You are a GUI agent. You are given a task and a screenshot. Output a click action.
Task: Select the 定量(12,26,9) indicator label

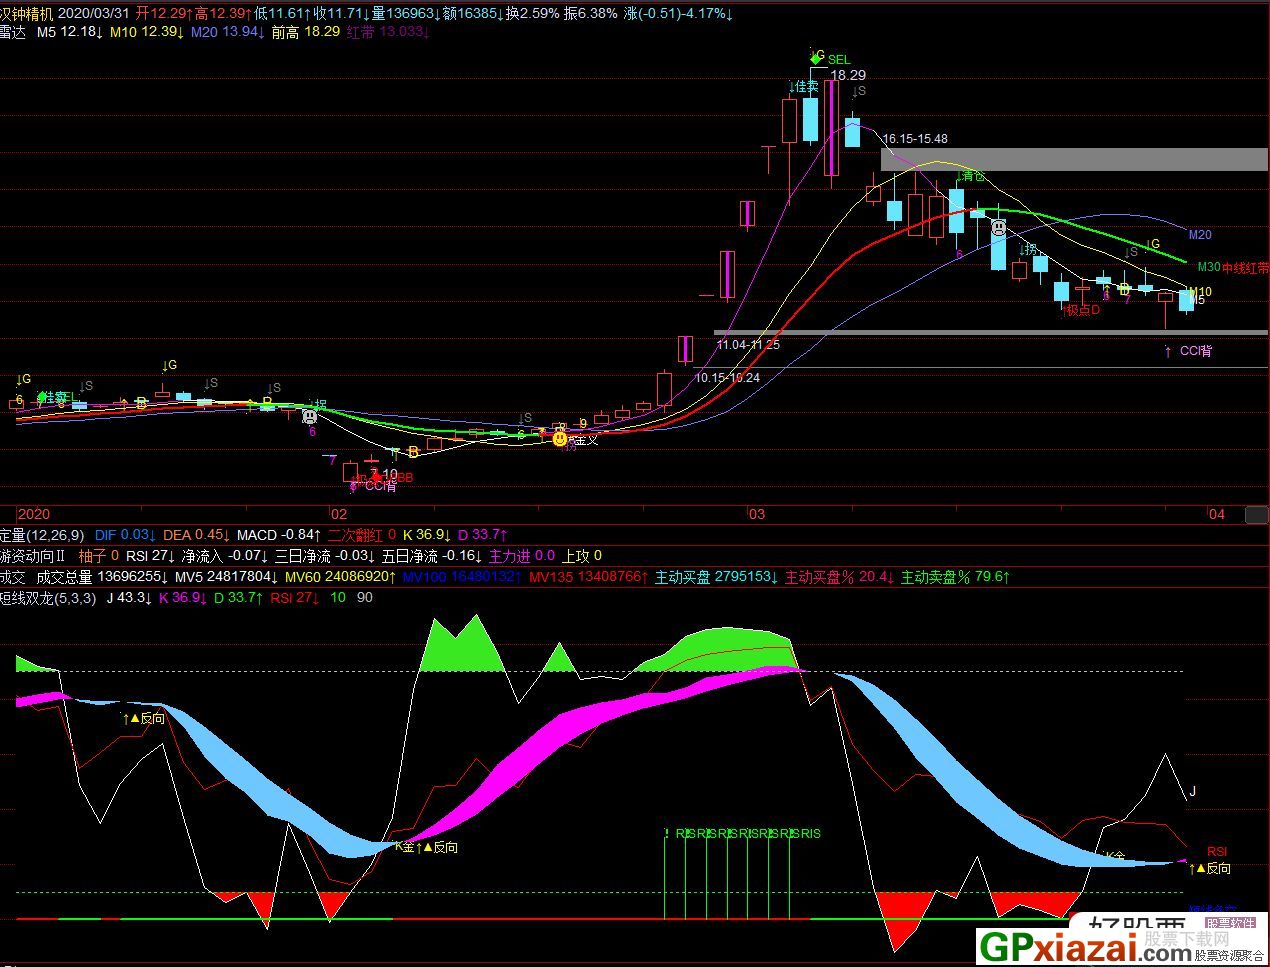point(42,535)
